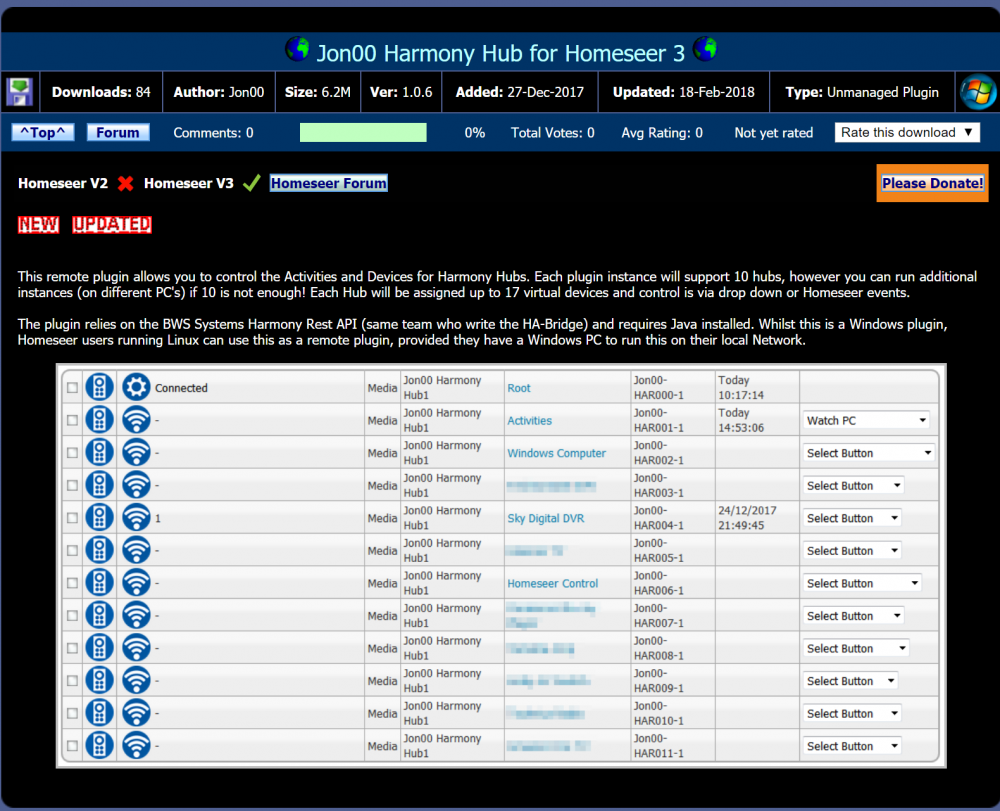1000x811 pixels.
Task: Click the Please Donate! button
Action: tap(932, 183)
